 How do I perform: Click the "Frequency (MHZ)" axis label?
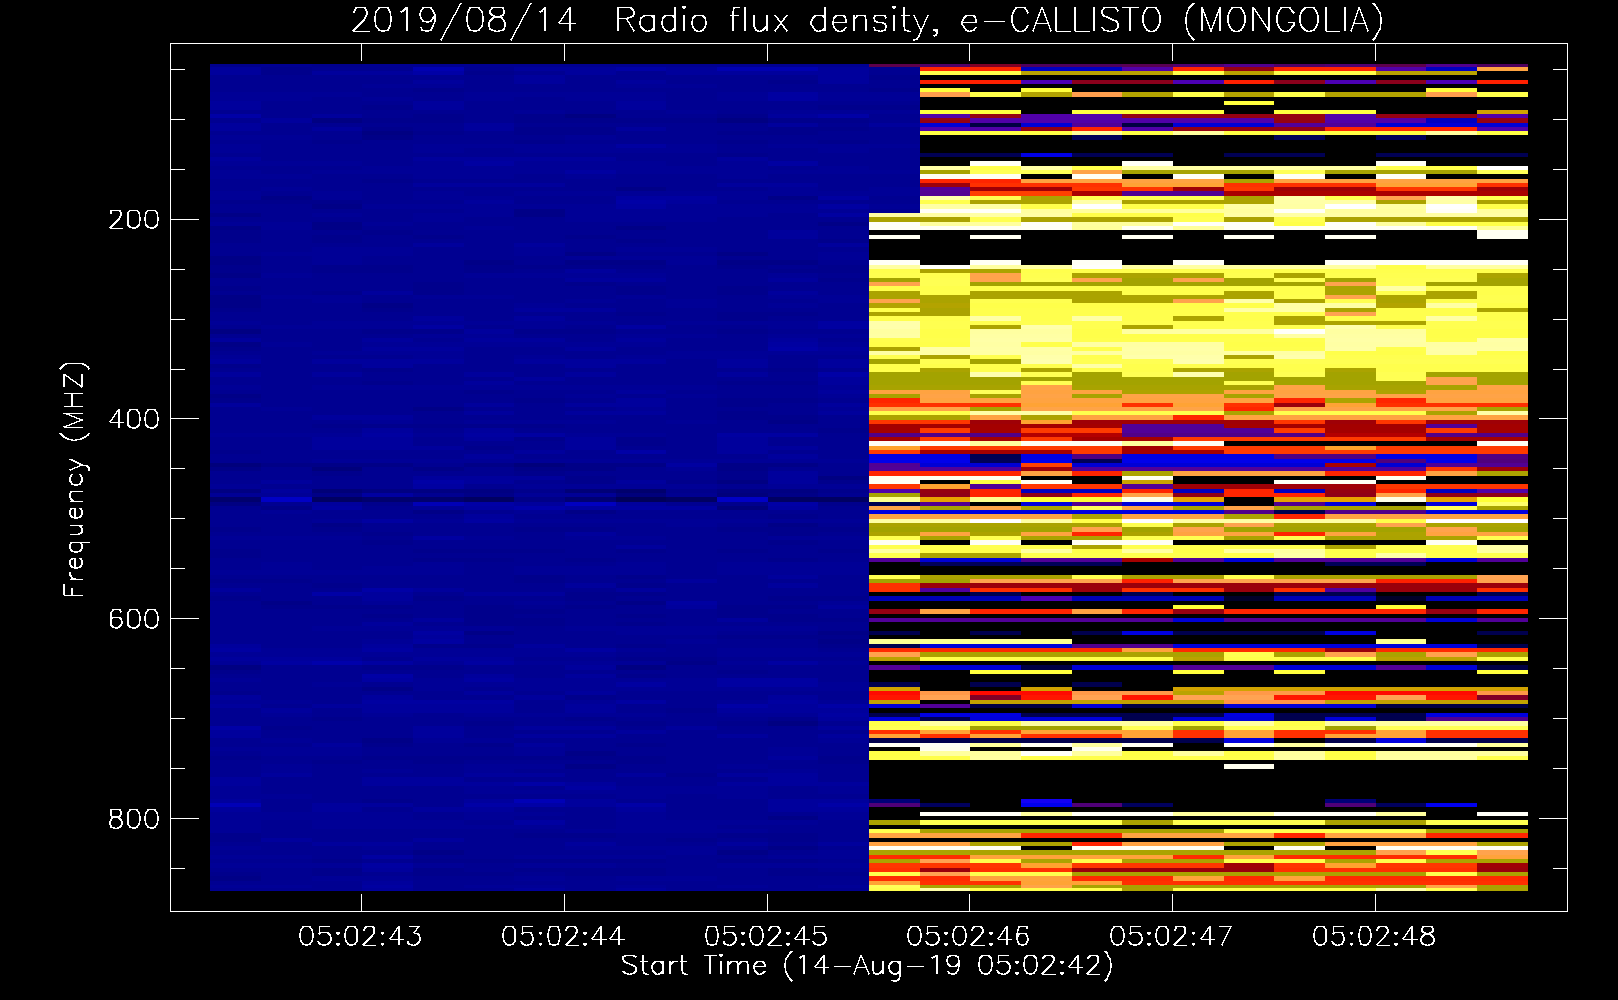(x=75, y=480)
